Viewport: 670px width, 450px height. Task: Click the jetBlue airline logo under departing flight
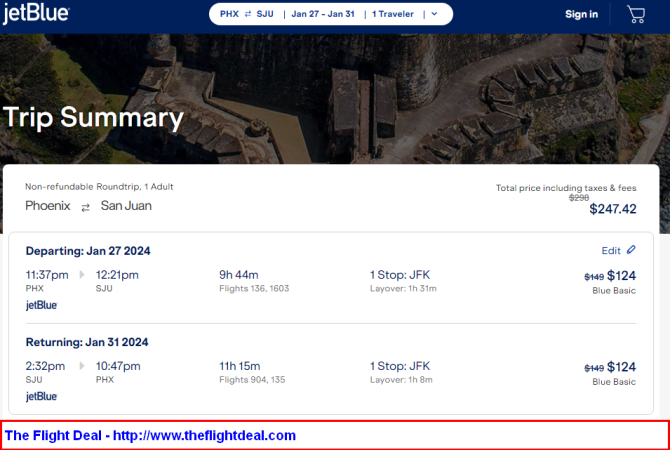pos(41,305)
